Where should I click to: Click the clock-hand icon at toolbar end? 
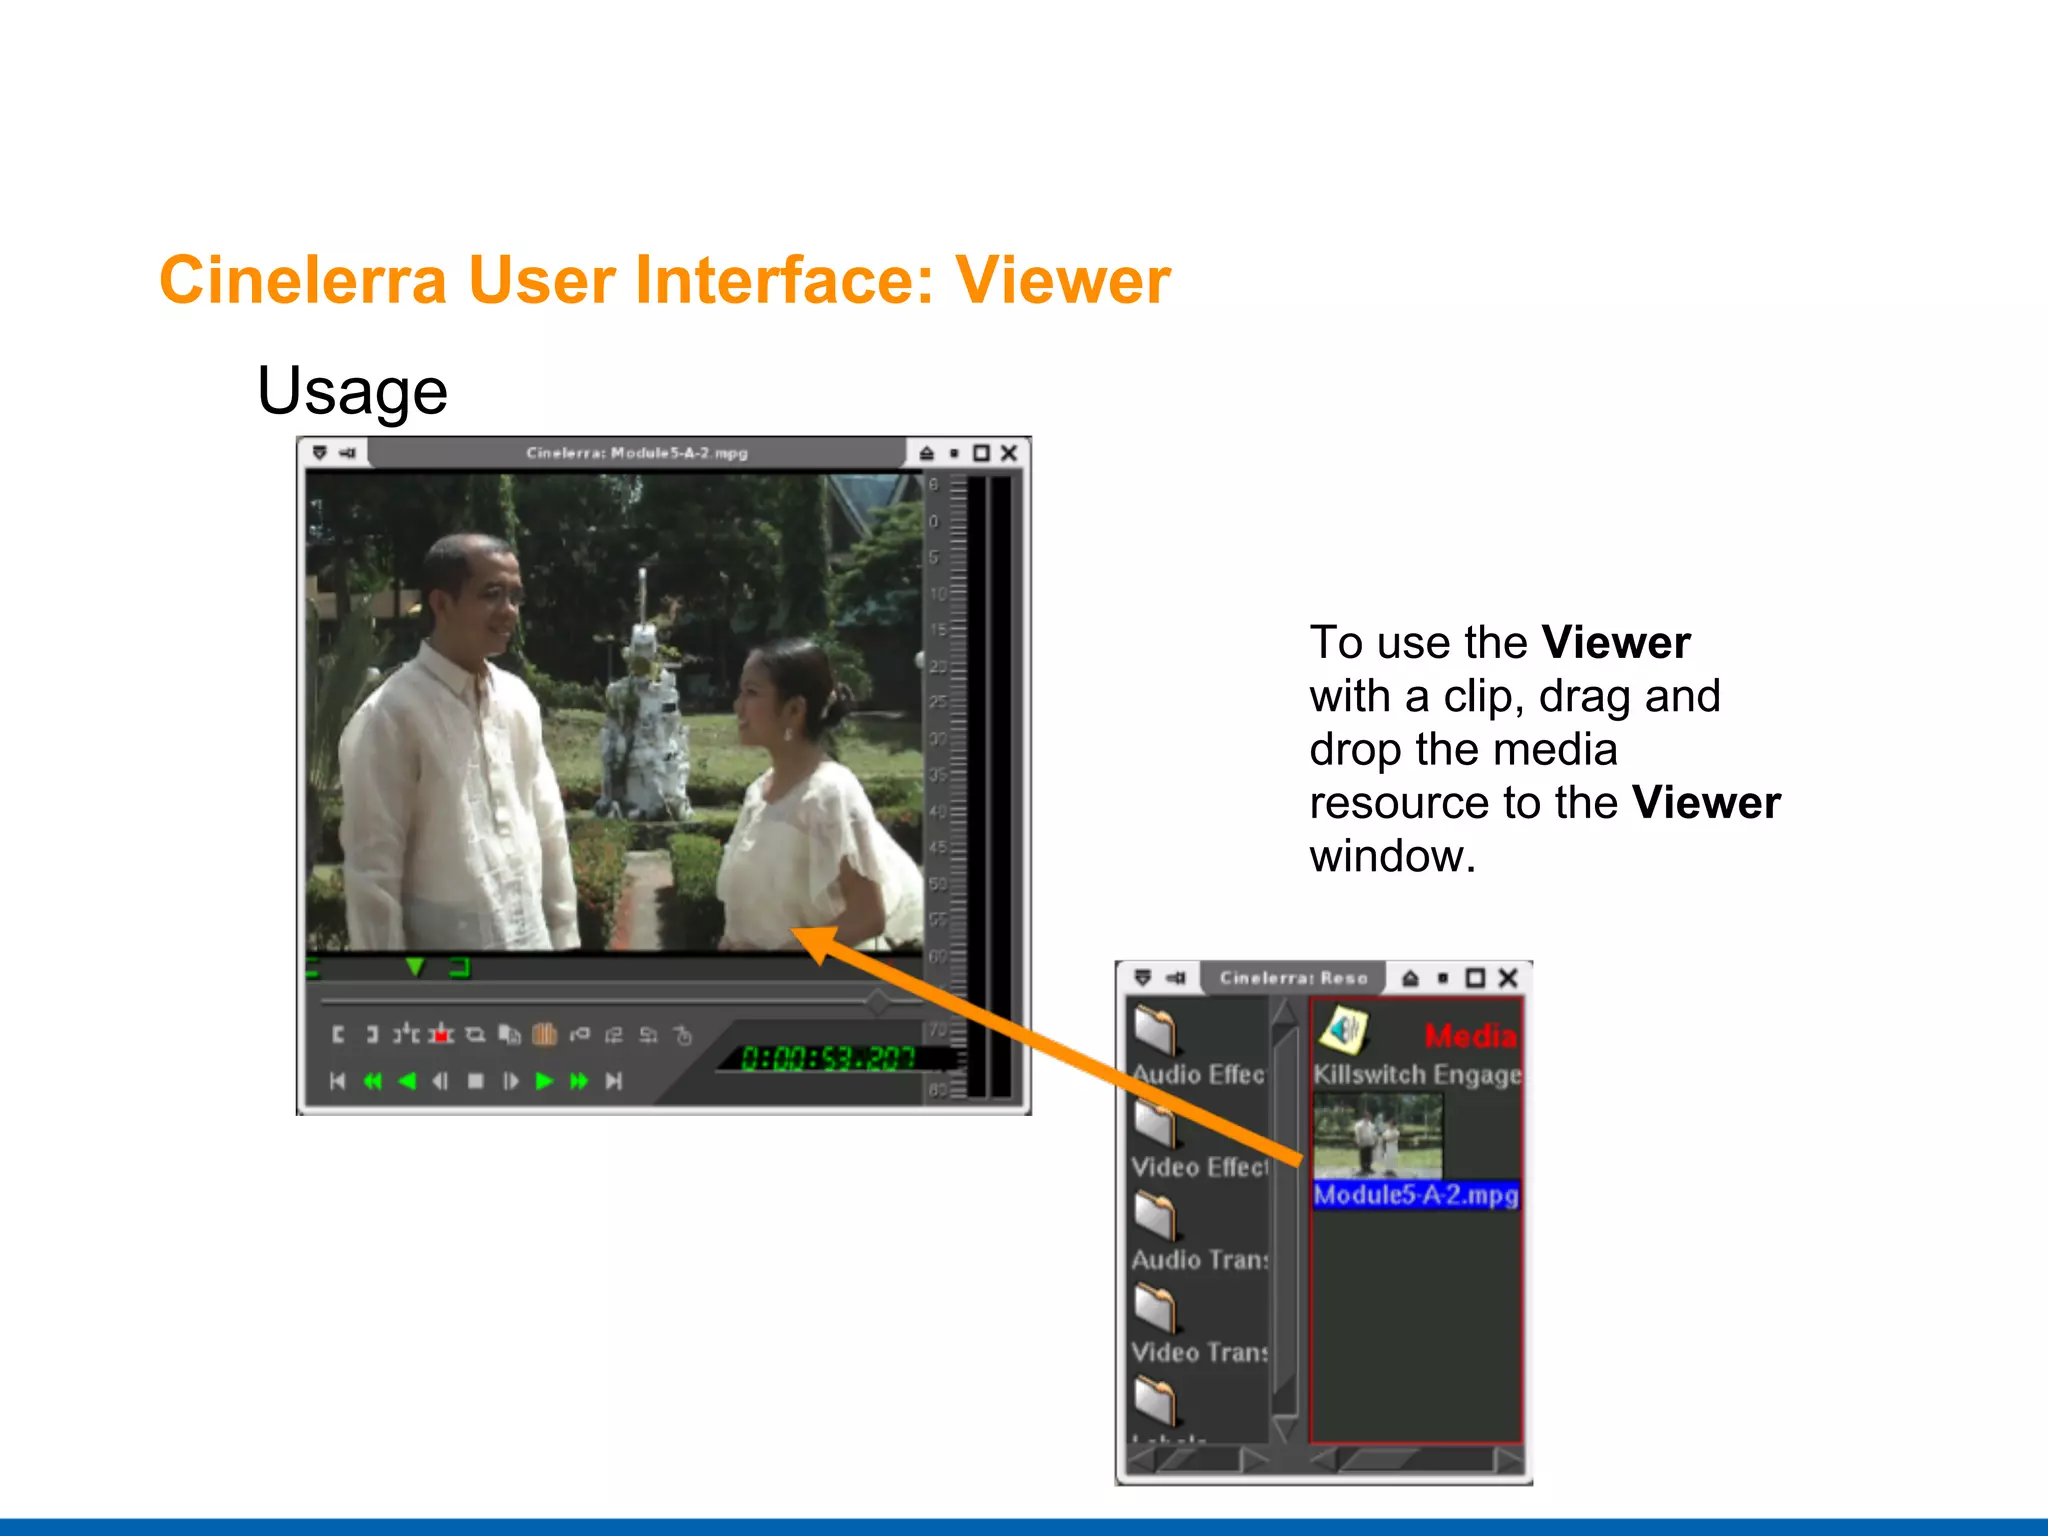coord(683,1035)
